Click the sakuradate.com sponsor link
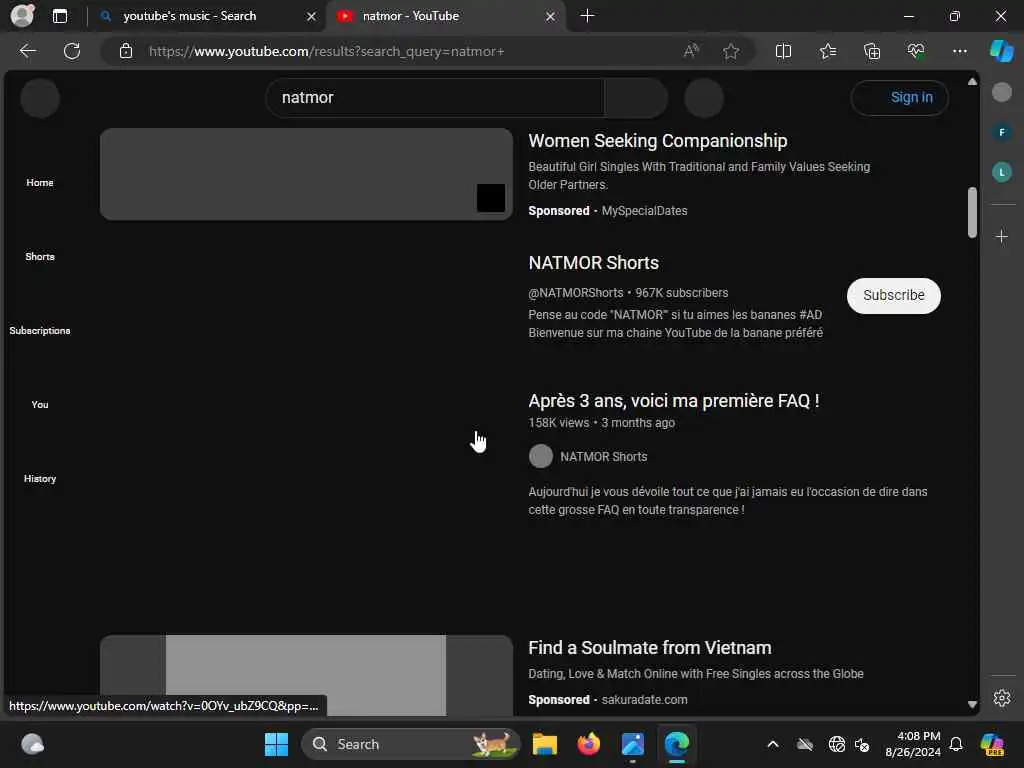The height and width of the screenshot is (768, 1024). [644, 699]
